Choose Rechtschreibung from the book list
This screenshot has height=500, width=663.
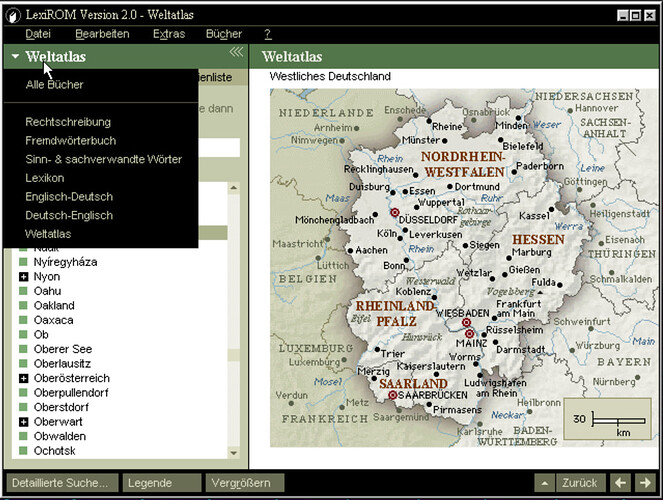tap(68, 122)
